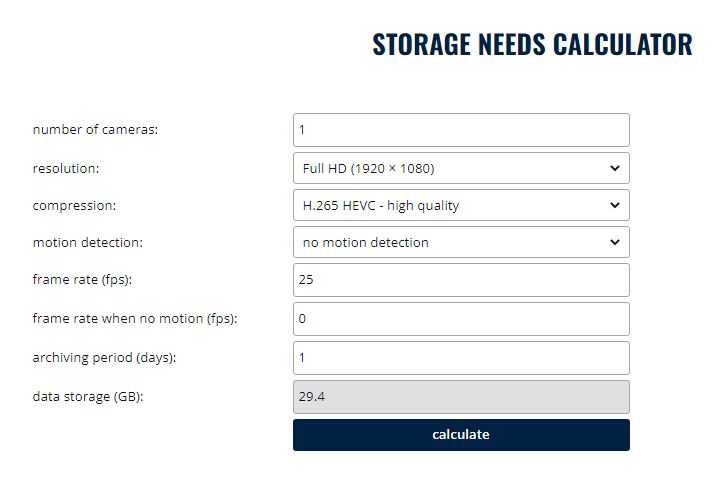Click the number of cameras input field
This screenshot has height=478, width=712.
click(x=461, y=130)
